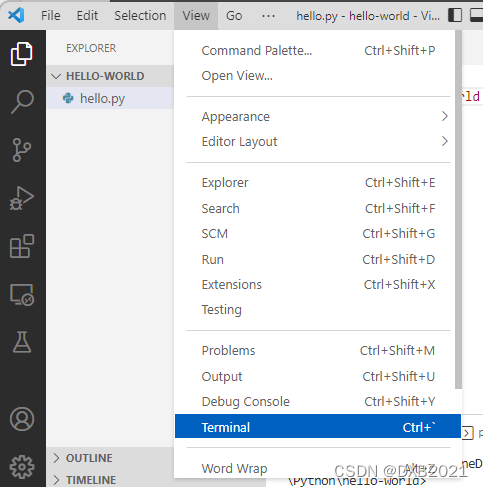Open hello.py in the explorer tree
The image size is (483, 487).
pyautogui.click(x=110, y=98)
